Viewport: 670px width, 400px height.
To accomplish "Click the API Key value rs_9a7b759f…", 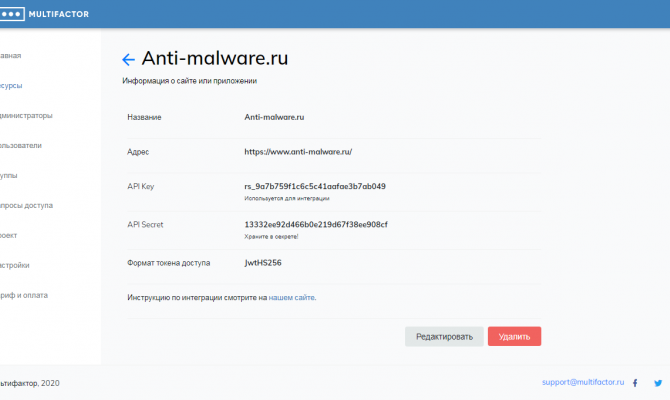I will (315, 186).
